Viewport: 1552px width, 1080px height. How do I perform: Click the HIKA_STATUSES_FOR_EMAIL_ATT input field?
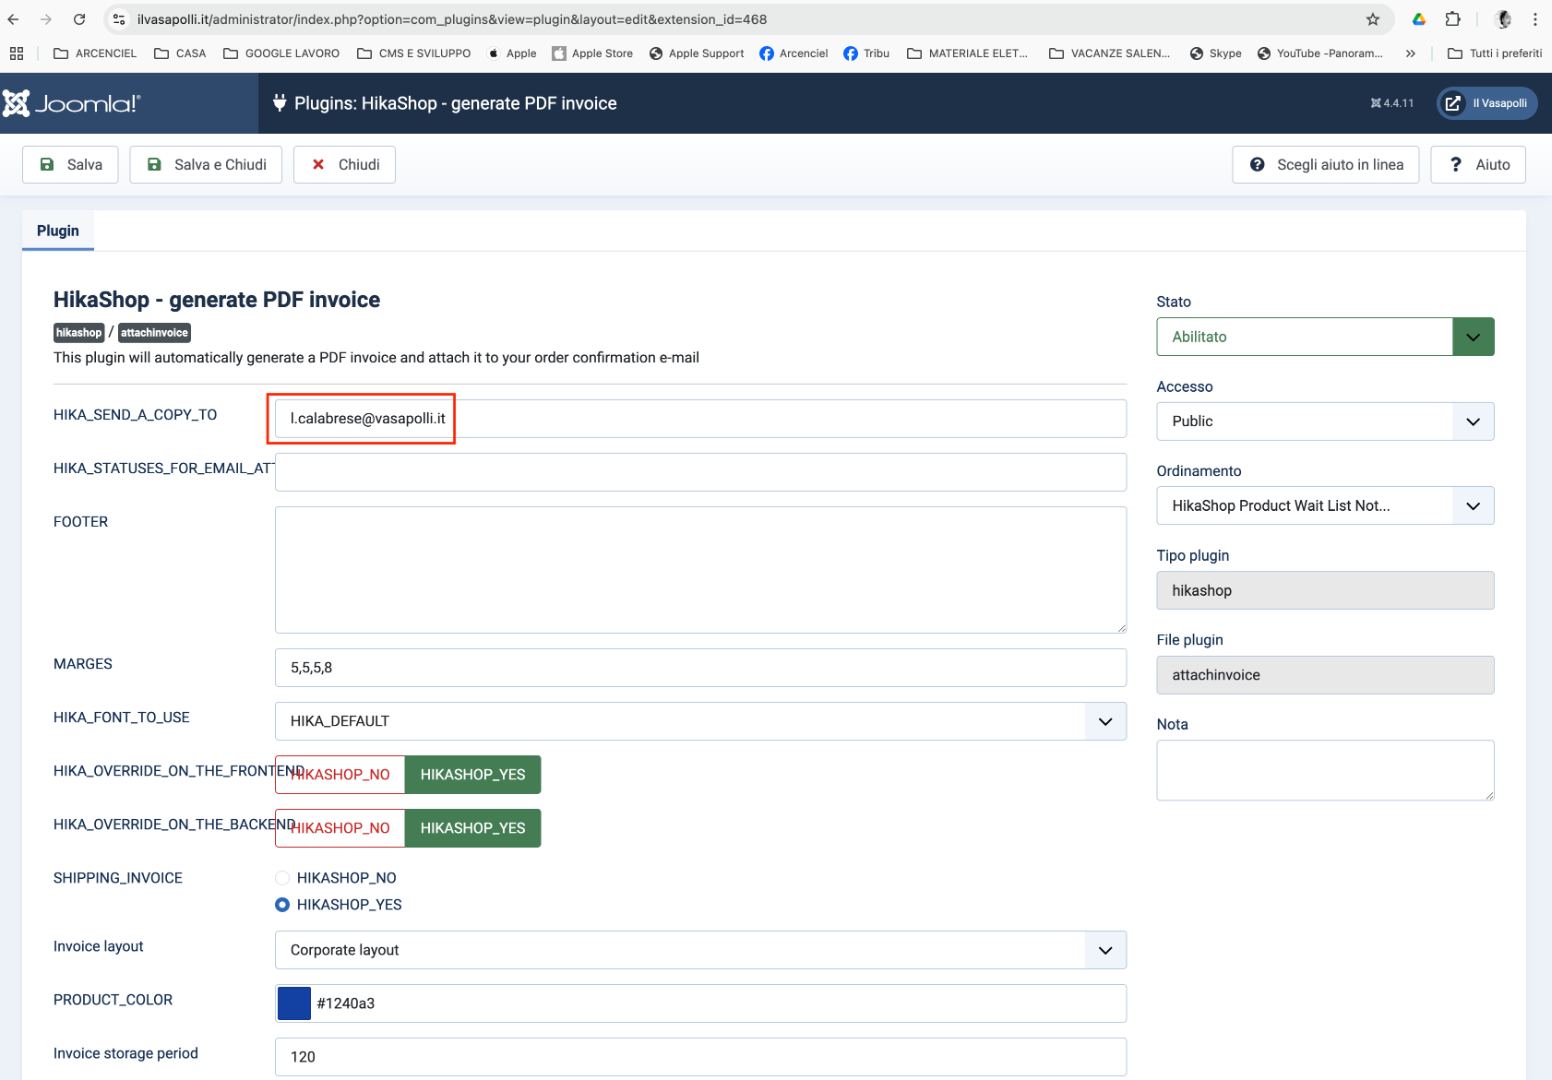pyautogui.click(x=700, y=472)
